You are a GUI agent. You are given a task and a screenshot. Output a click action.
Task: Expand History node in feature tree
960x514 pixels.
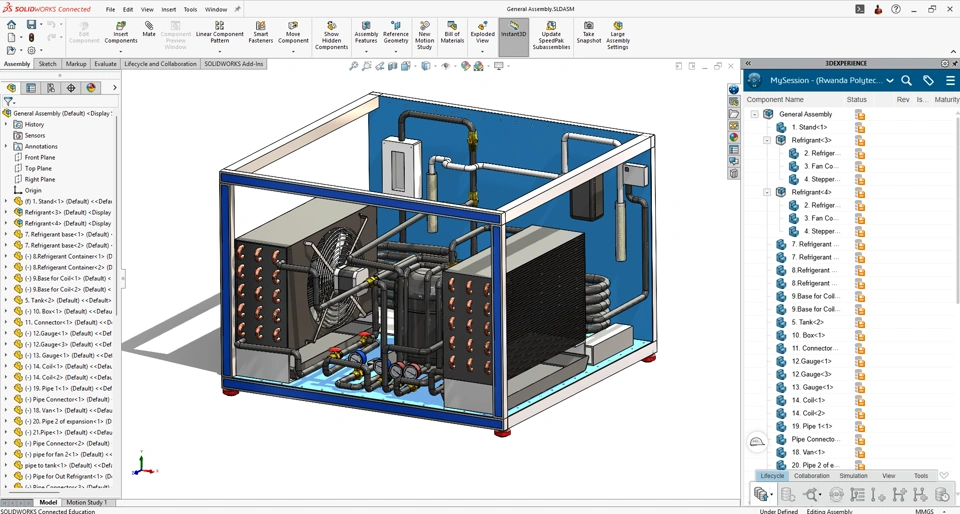coord(6,124)
